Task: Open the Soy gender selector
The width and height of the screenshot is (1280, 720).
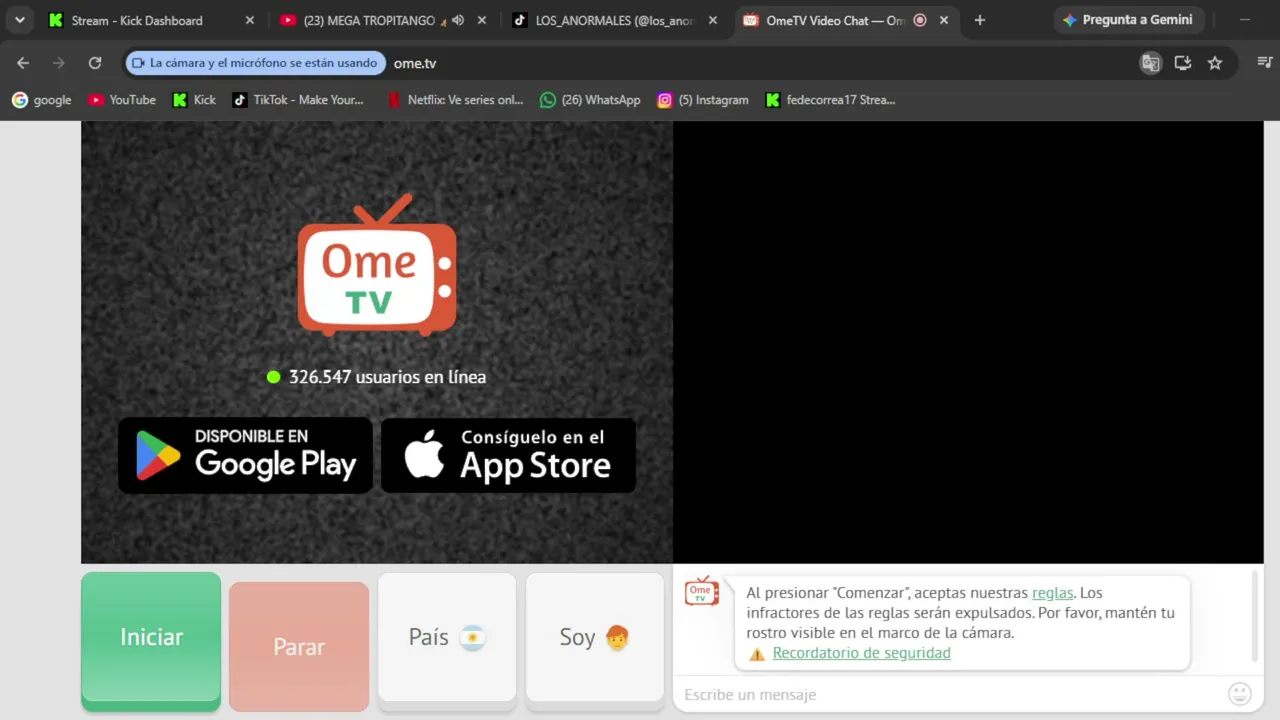Action: [x=595, y=641]
